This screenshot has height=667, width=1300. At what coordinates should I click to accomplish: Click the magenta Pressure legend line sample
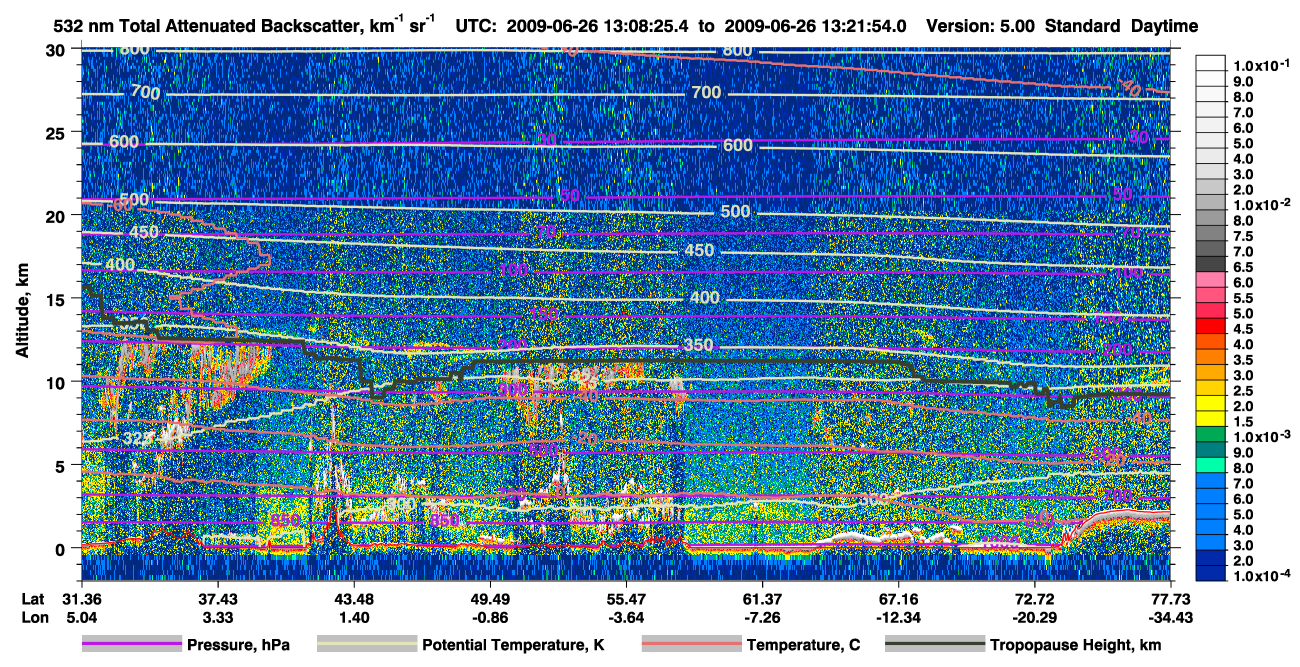point(131,645)
